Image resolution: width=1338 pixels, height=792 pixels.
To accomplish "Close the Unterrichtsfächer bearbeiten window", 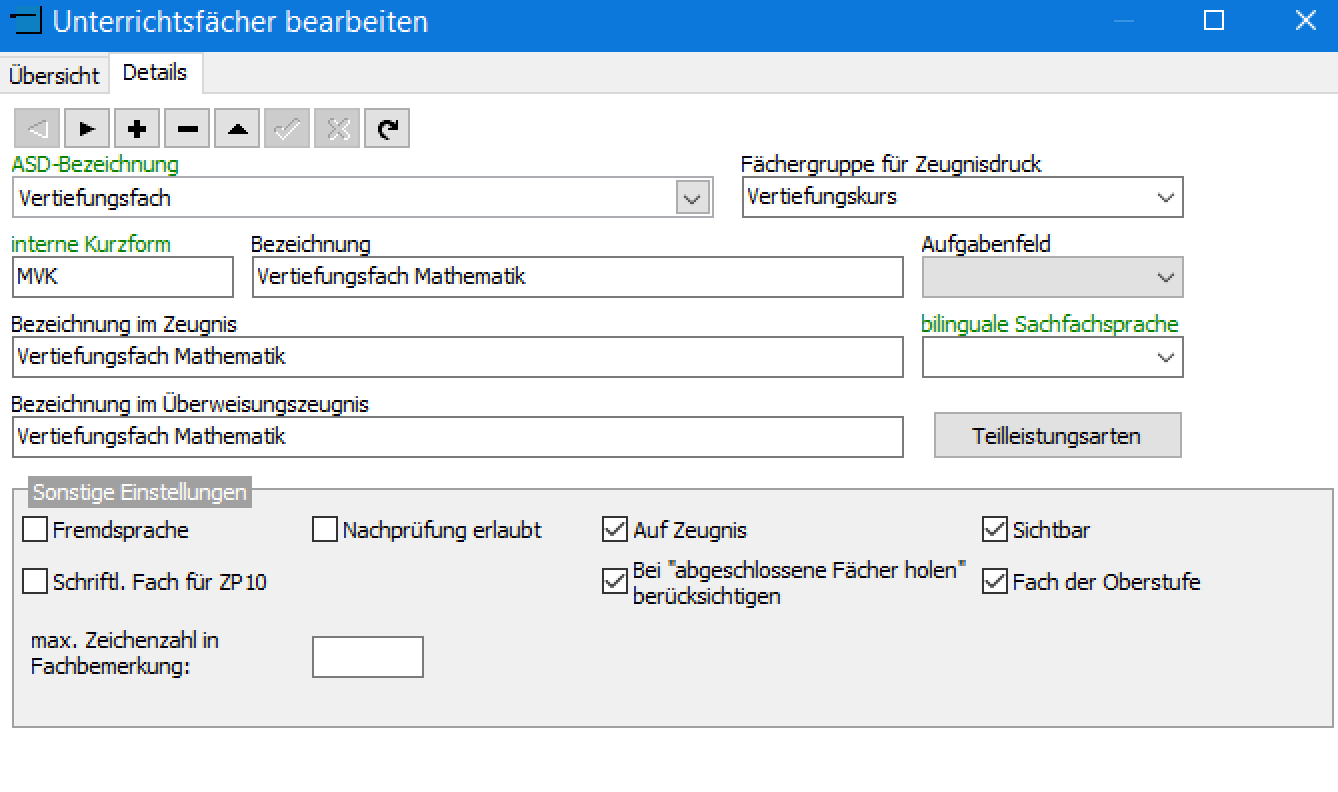I will point(1305,21).
